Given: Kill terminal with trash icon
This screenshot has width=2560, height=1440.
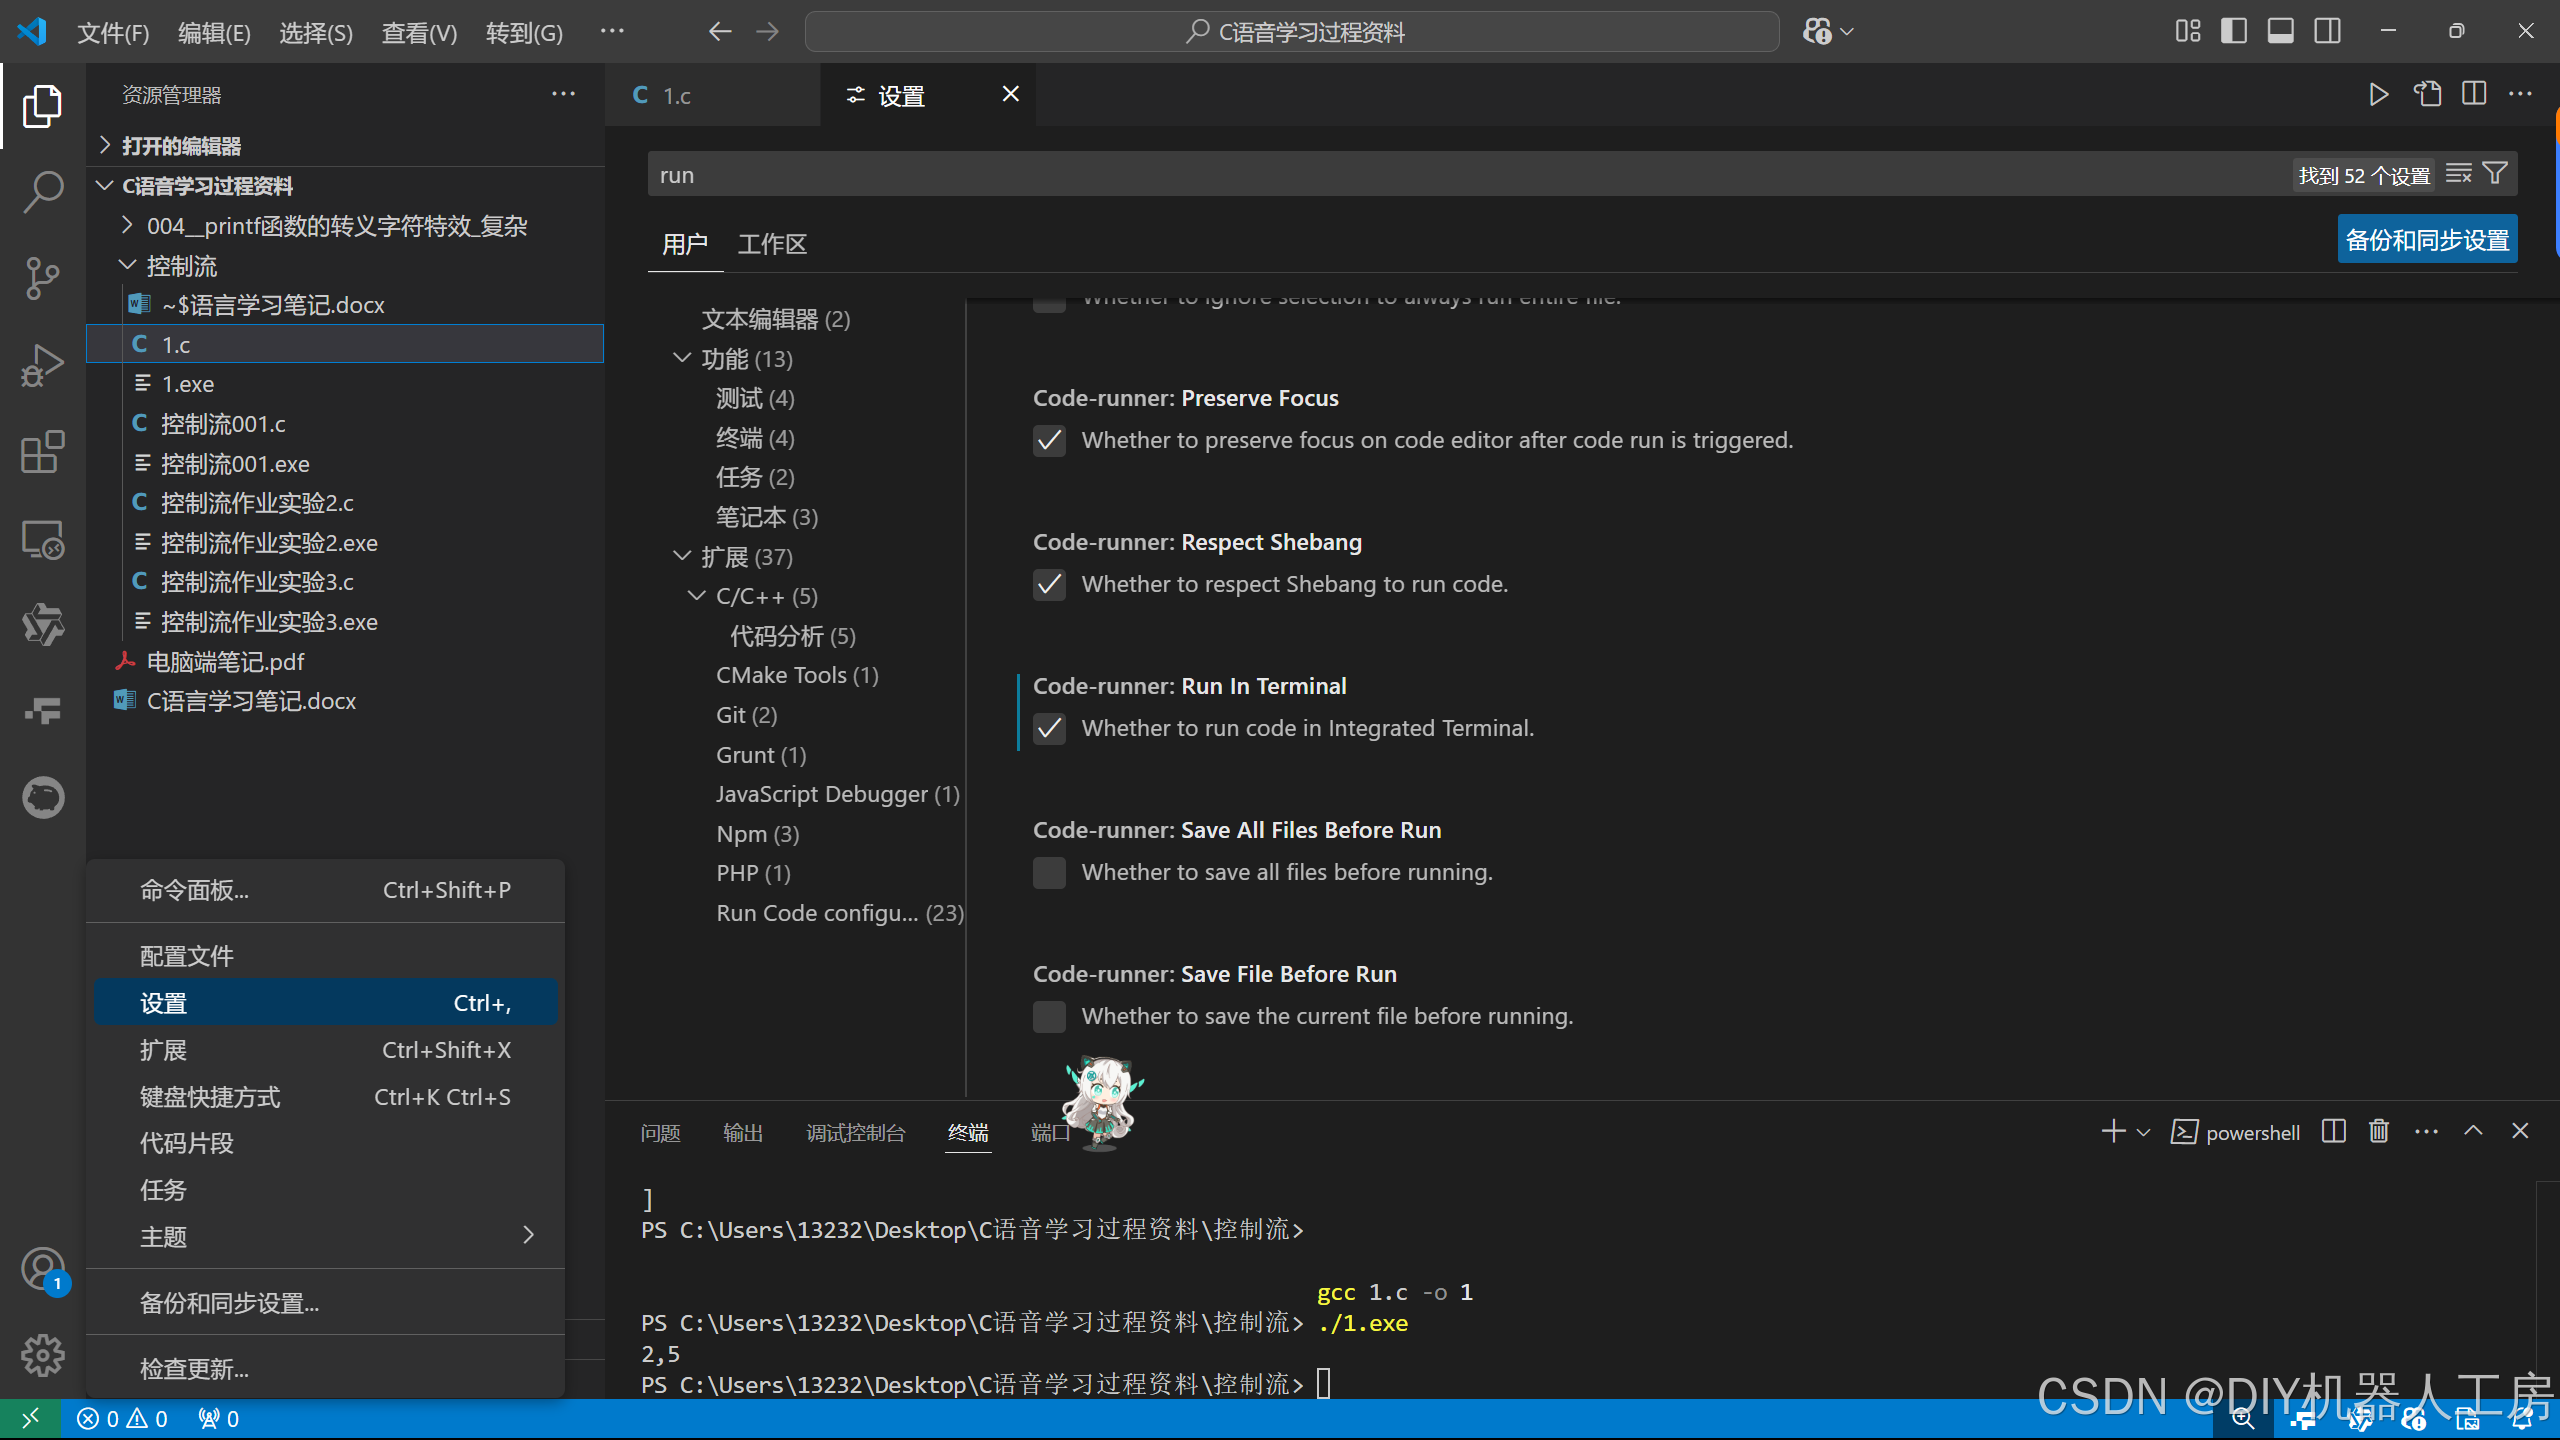Looking at the screenshot, I should (x=2379, y=1131).
